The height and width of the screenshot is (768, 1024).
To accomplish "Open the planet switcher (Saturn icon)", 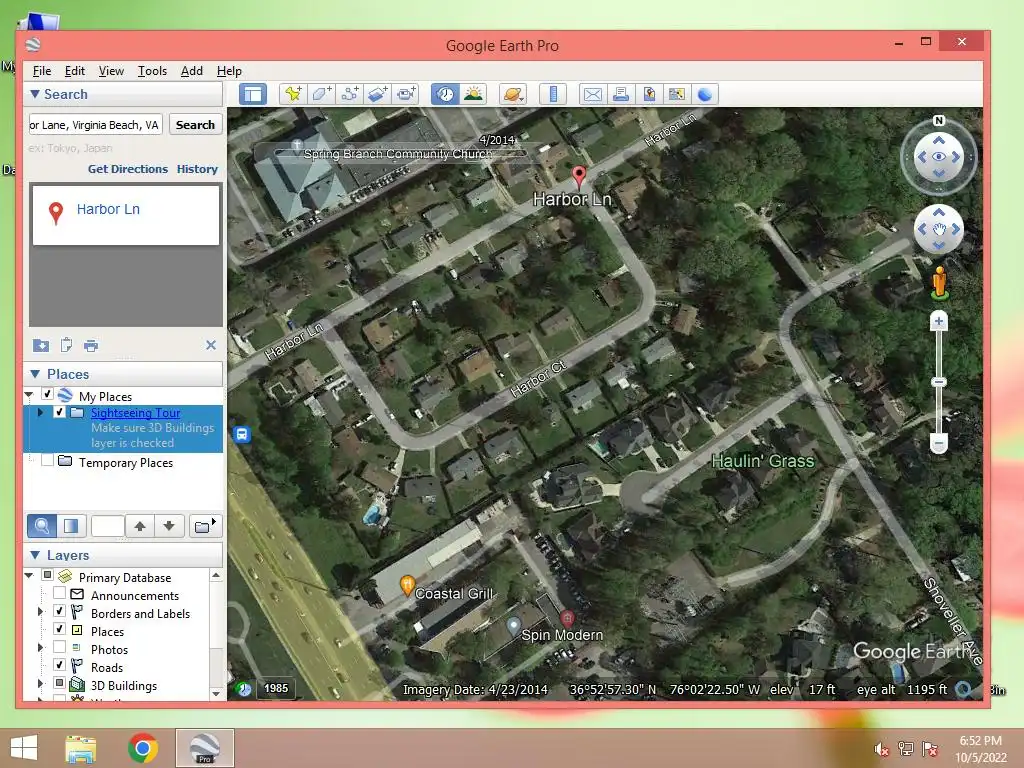I will [513, 94].
